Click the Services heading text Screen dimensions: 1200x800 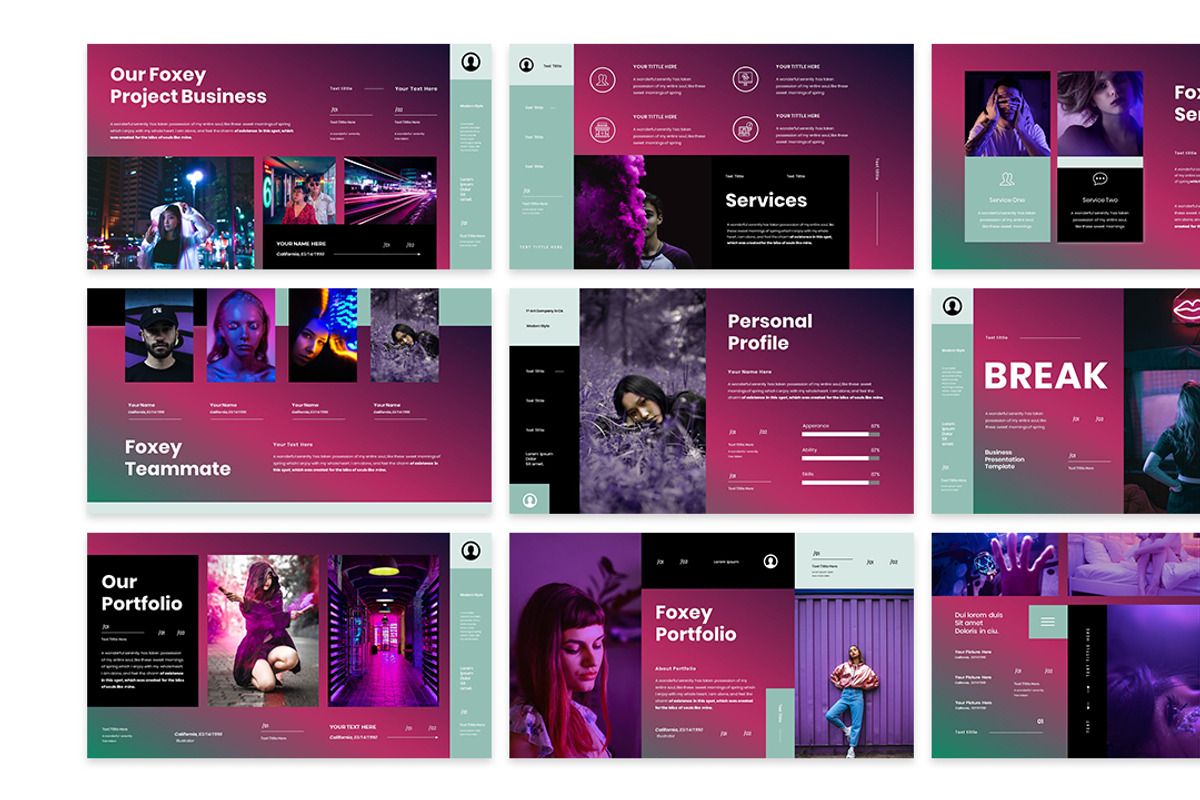[x=766, y=200]
